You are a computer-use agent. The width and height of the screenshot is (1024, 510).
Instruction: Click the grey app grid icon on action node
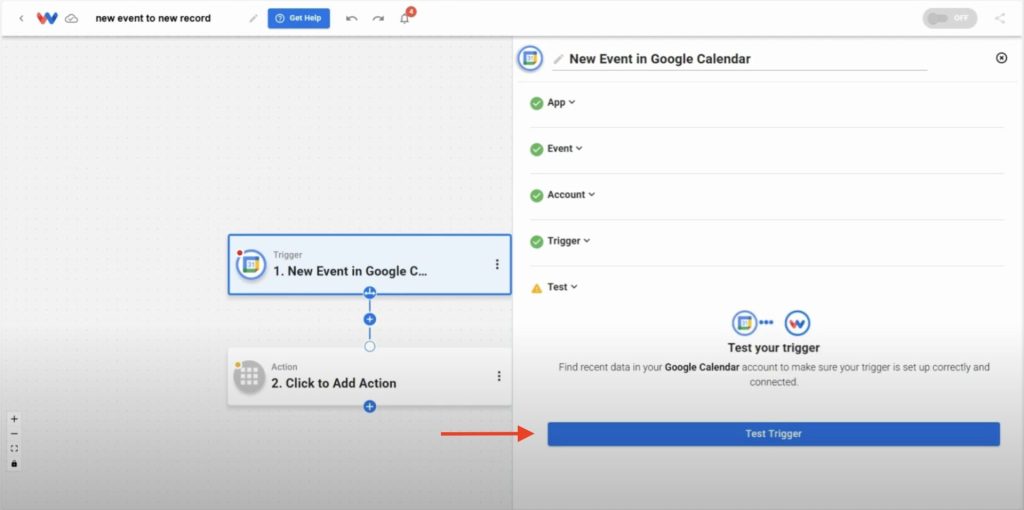click(x=249, y=377)
